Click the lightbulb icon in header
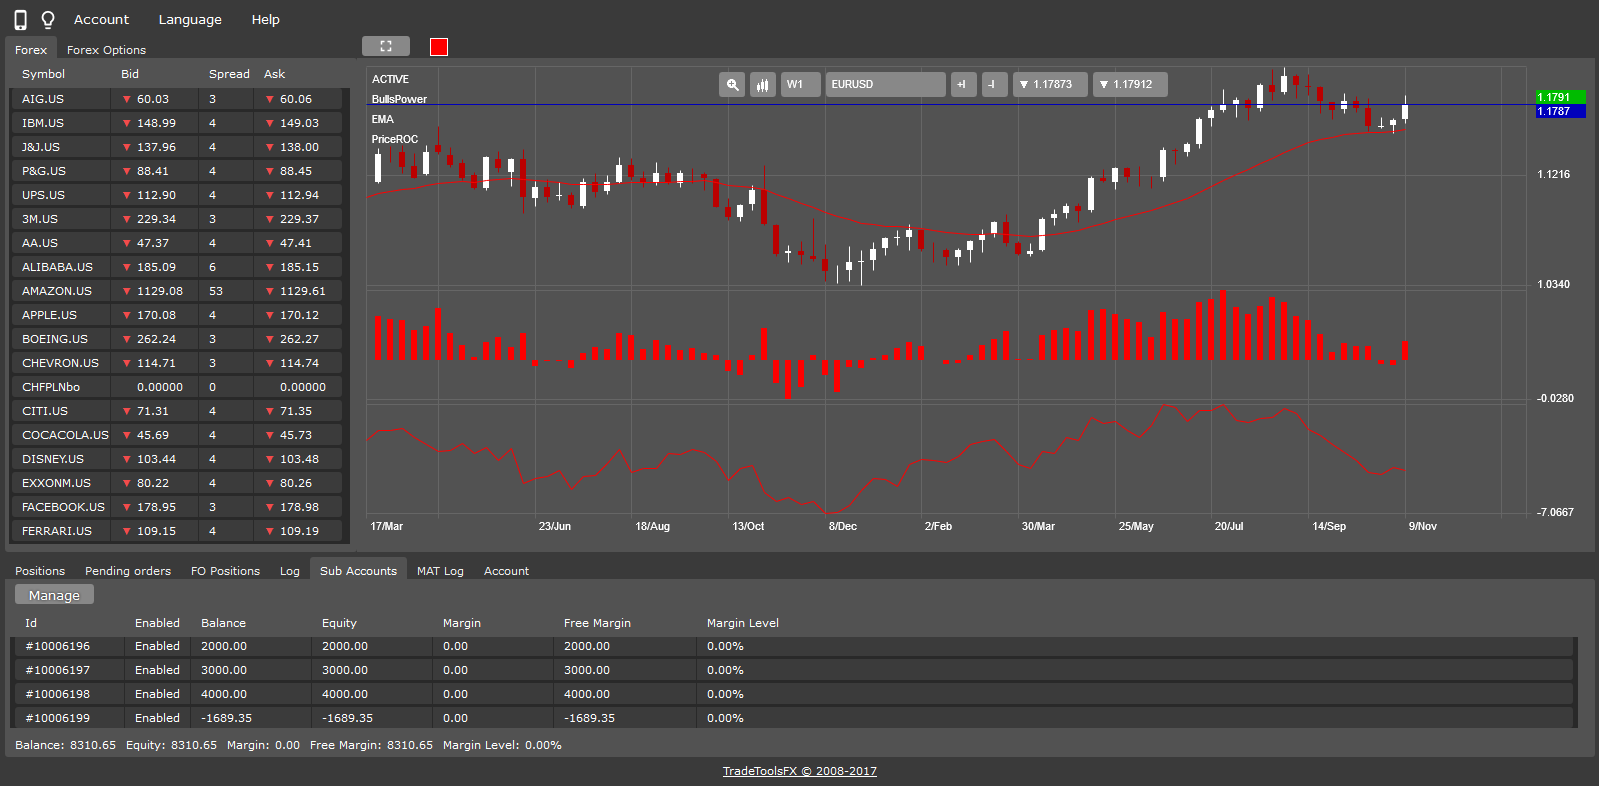The width and height of the screenshot is (1599, 786). tap(47, 20)
